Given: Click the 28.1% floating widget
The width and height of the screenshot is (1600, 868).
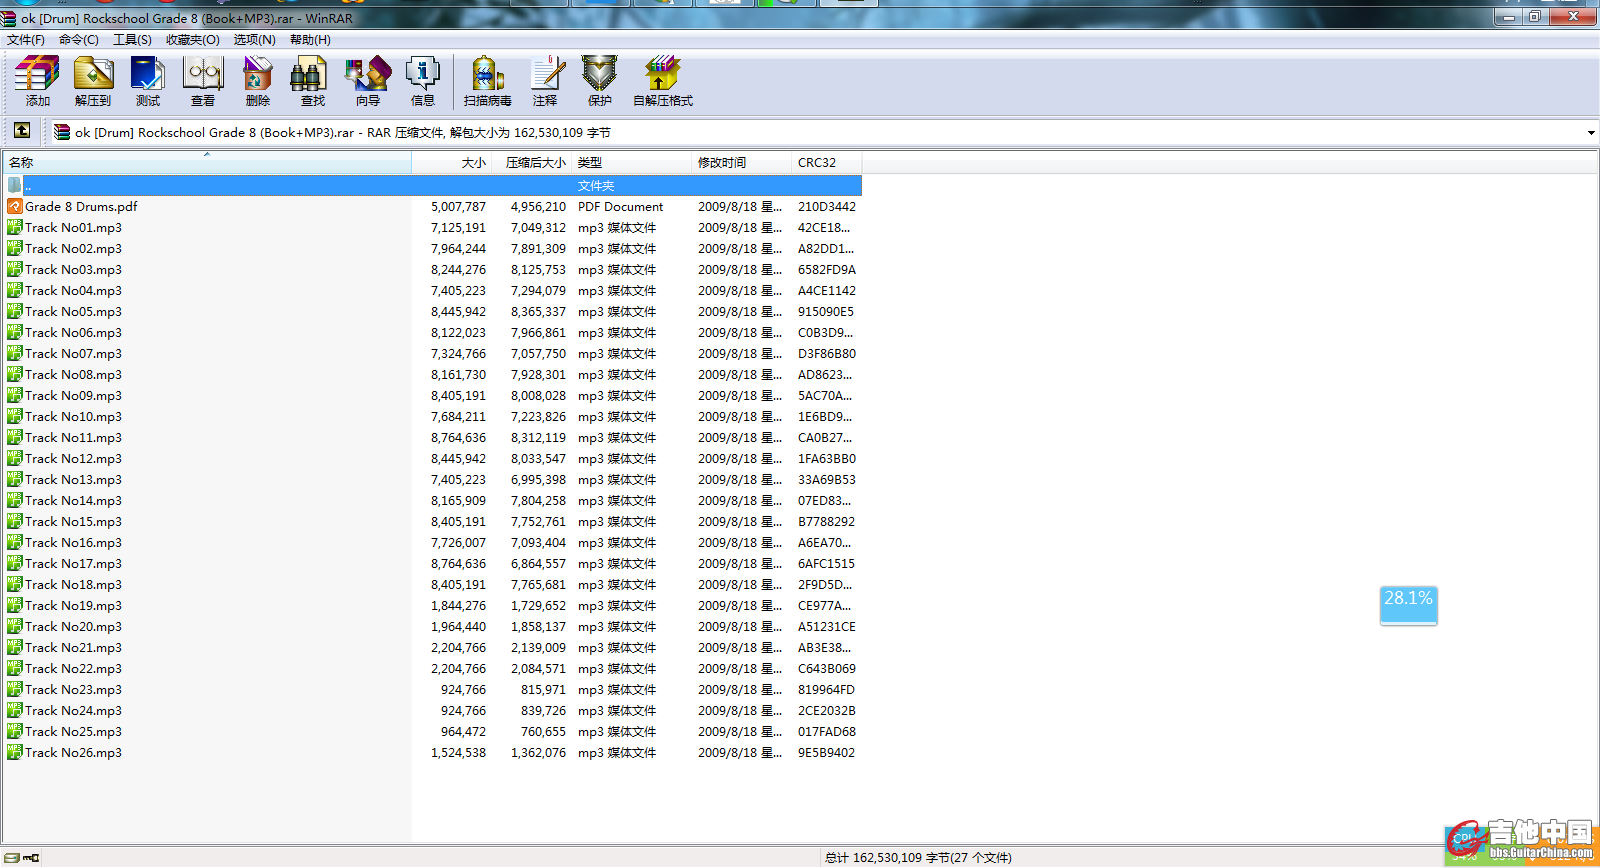Looking at the screenshot, I should pyautogui.click(x=1408, y=604).
